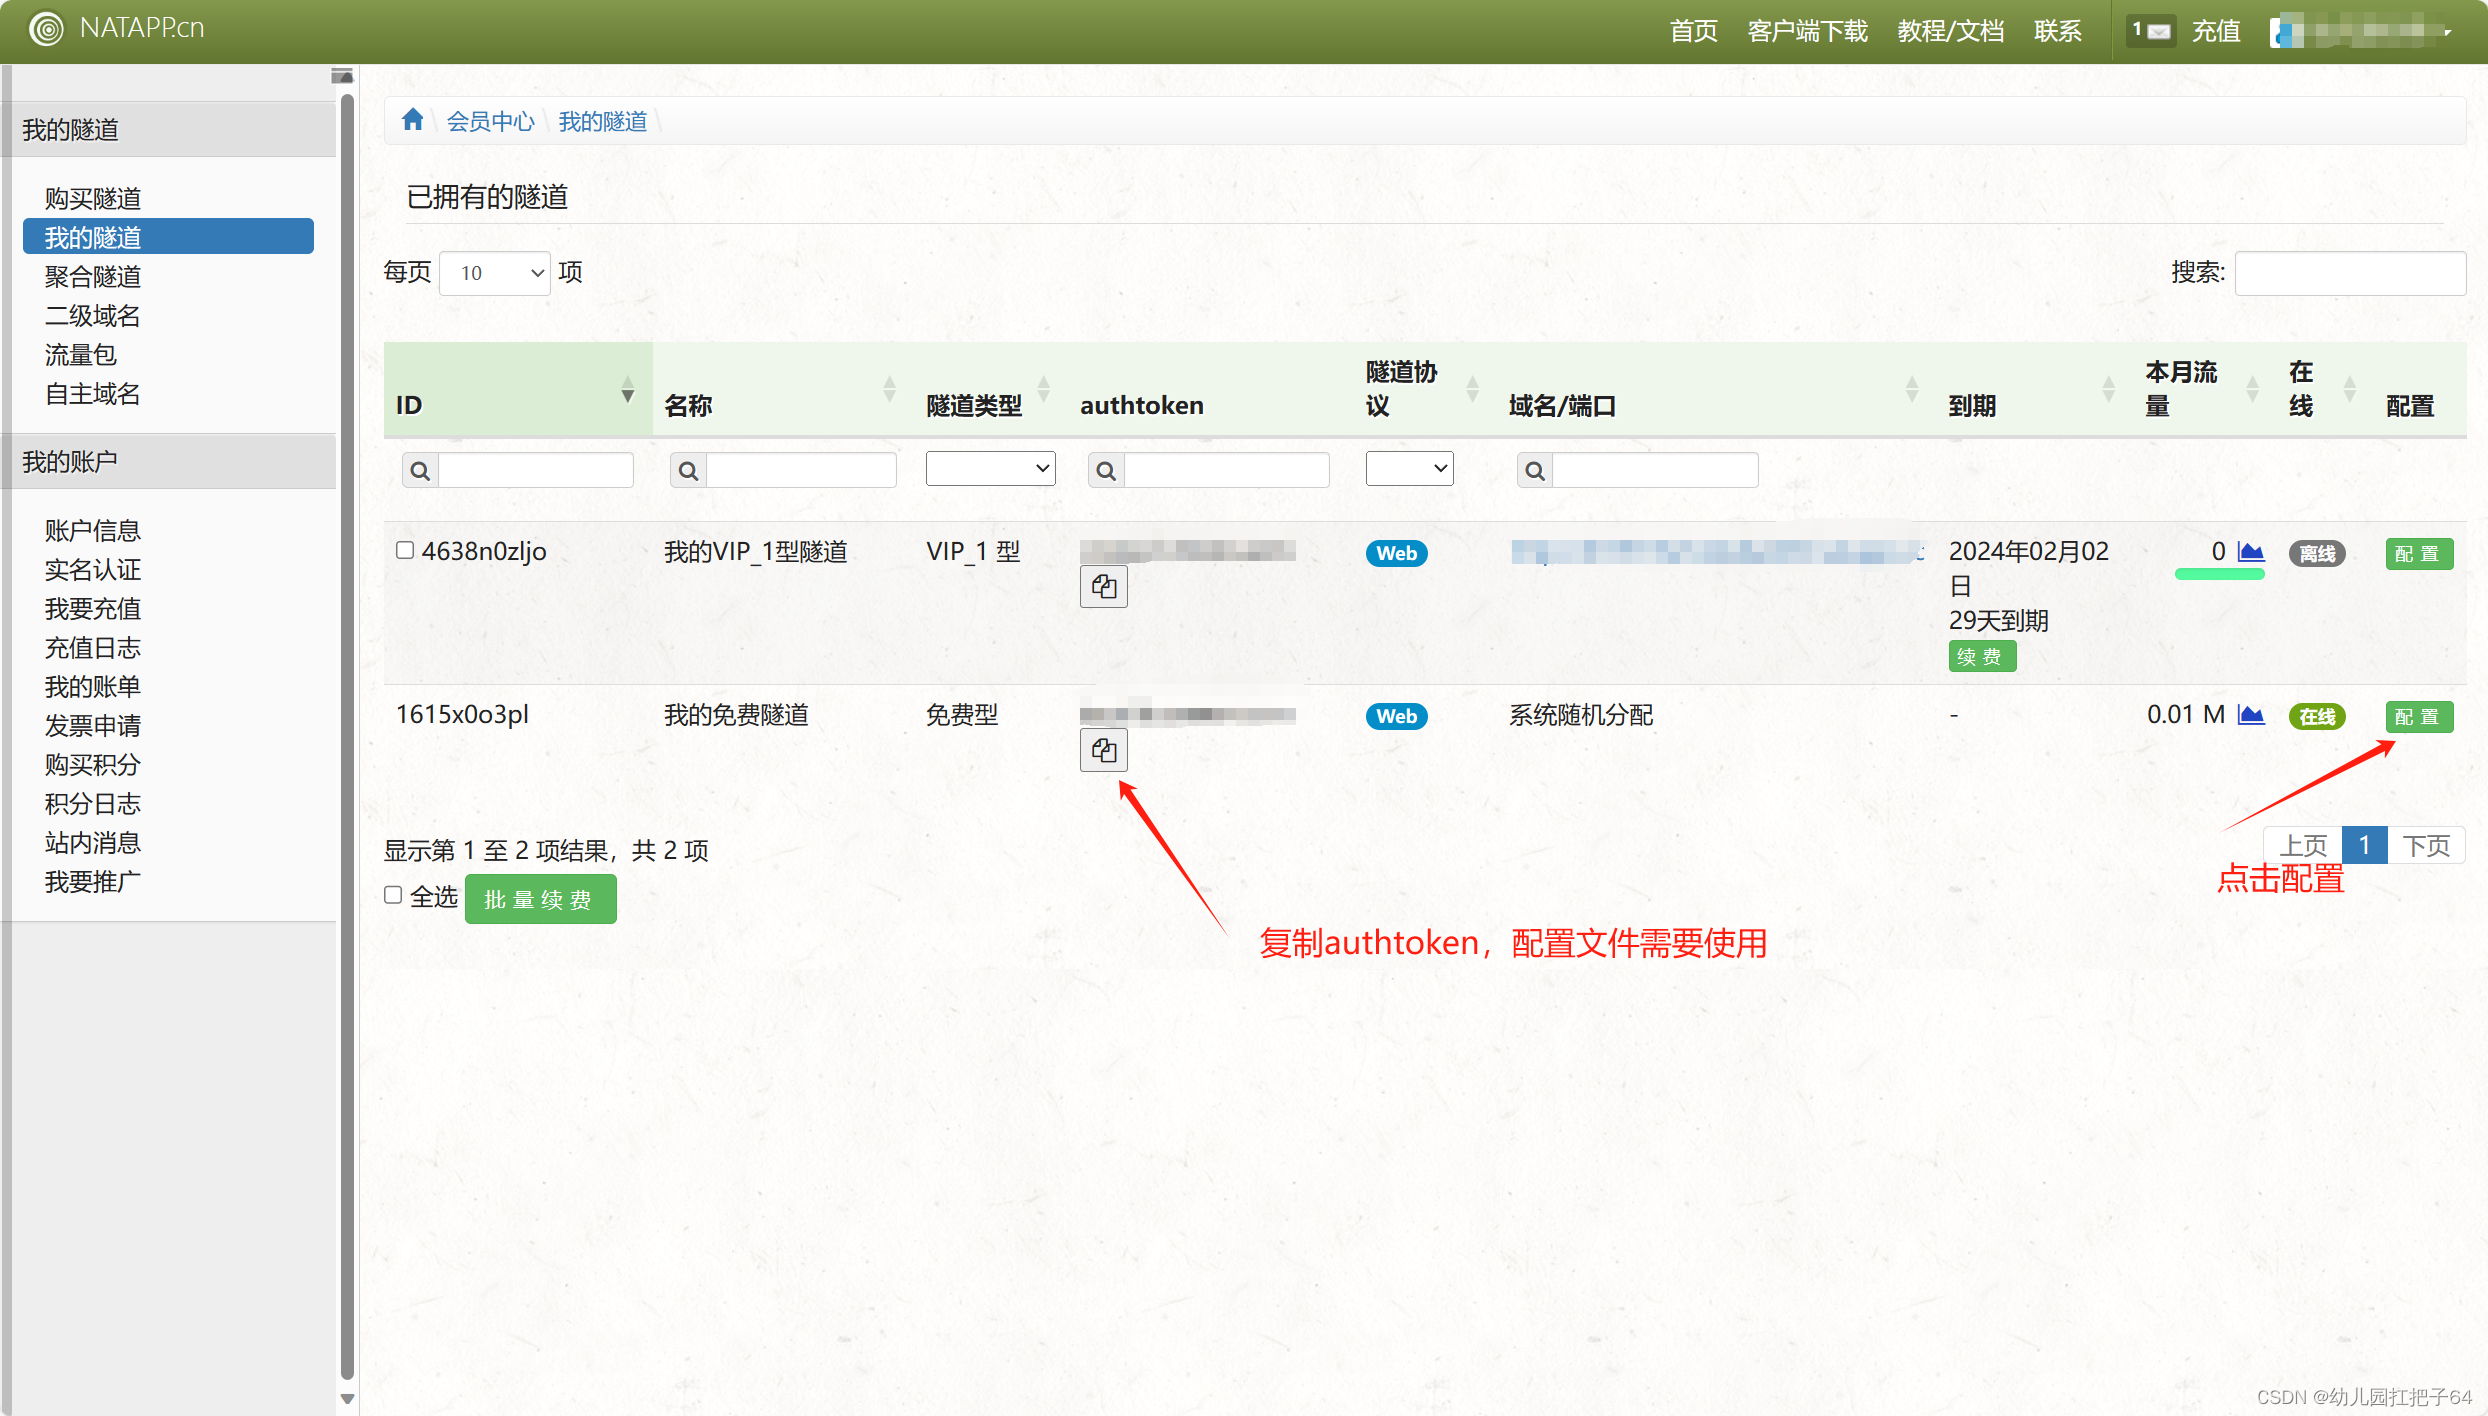Screen dimensions: 2488x1416
Task: Click the 搜索 search input field
Action: [x=2349, y=273]
